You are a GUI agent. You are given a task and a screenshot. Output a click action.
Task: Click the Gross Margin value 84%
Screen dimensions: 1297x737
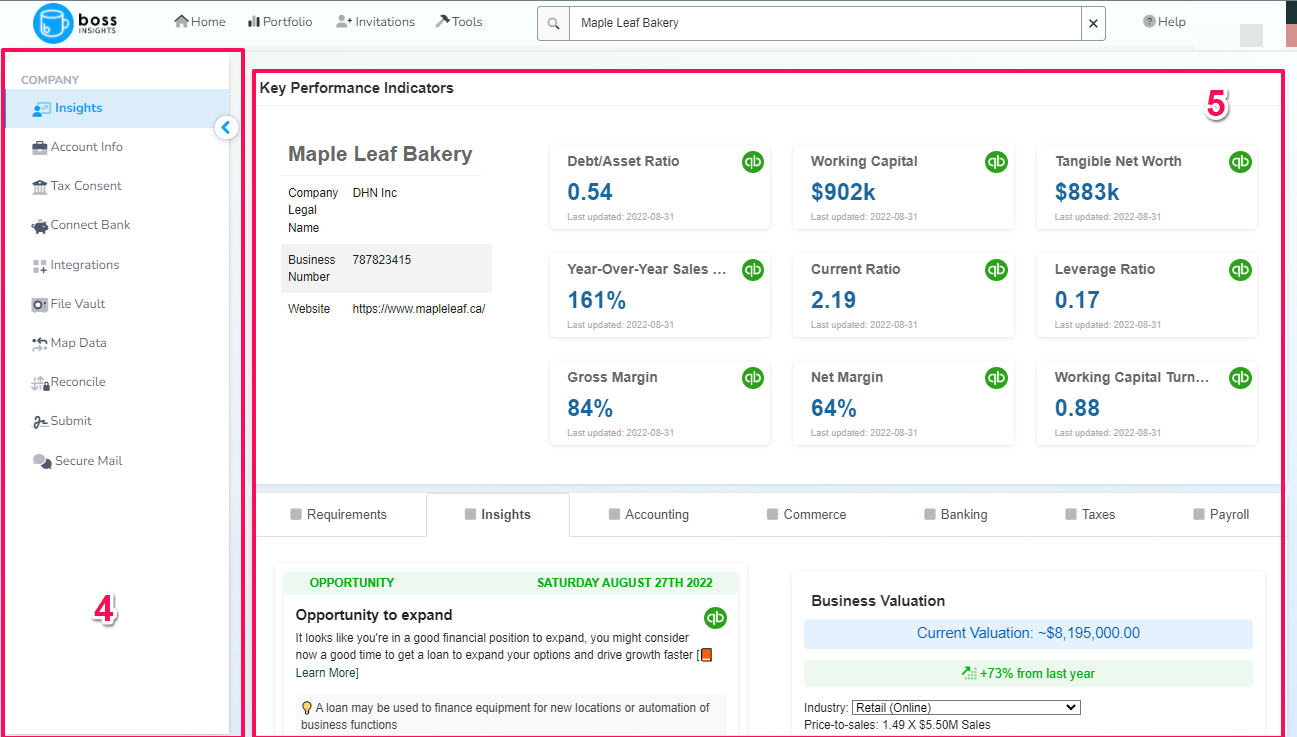590,408
